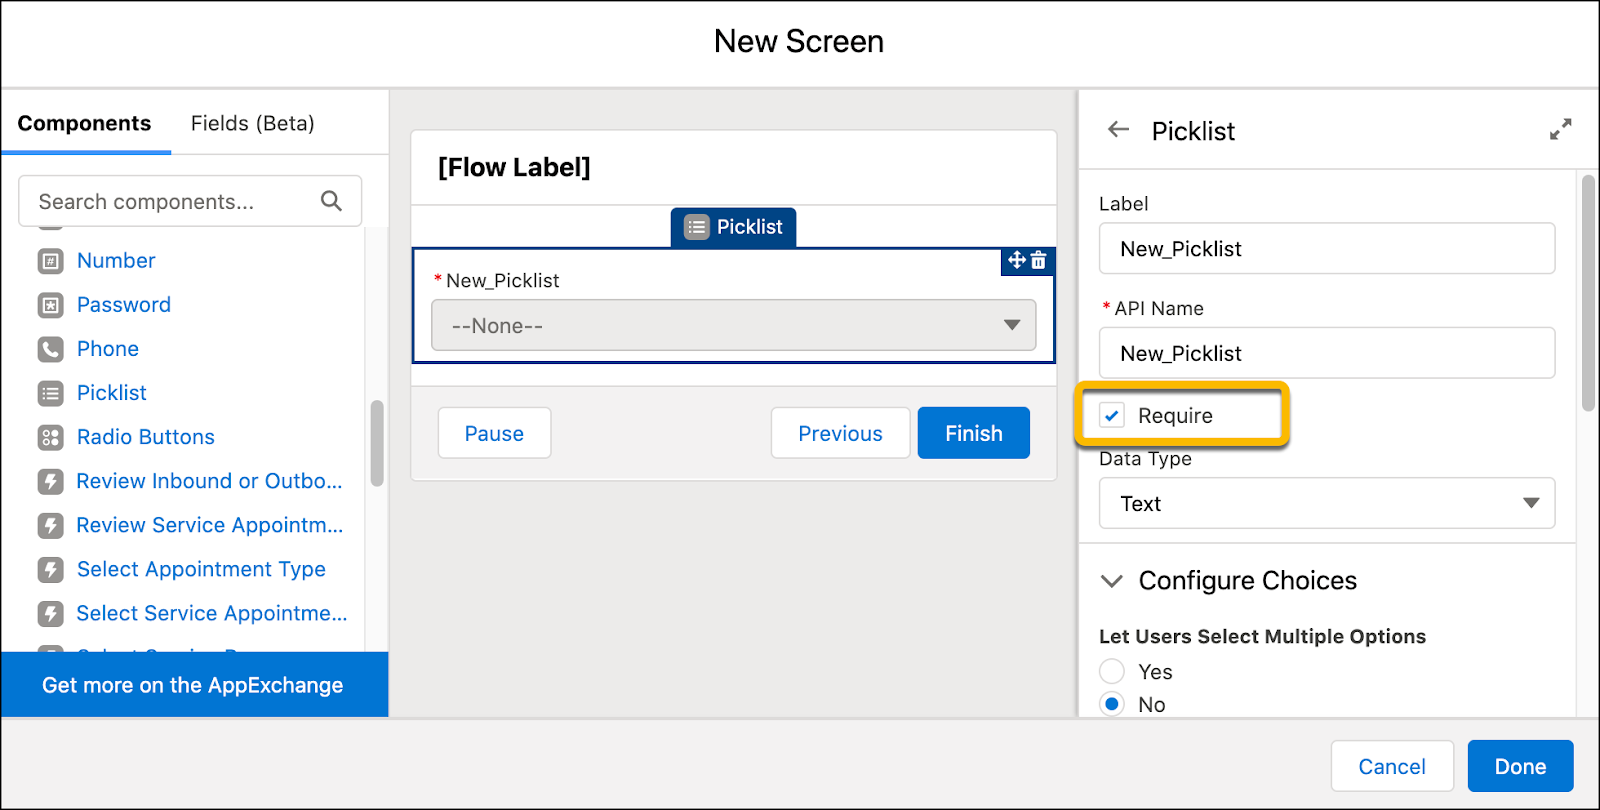The width and height of the screenshot is (1600, 810).
Task: Click the Number component icon
Action: pyautogui.click(x=50, y=261)
